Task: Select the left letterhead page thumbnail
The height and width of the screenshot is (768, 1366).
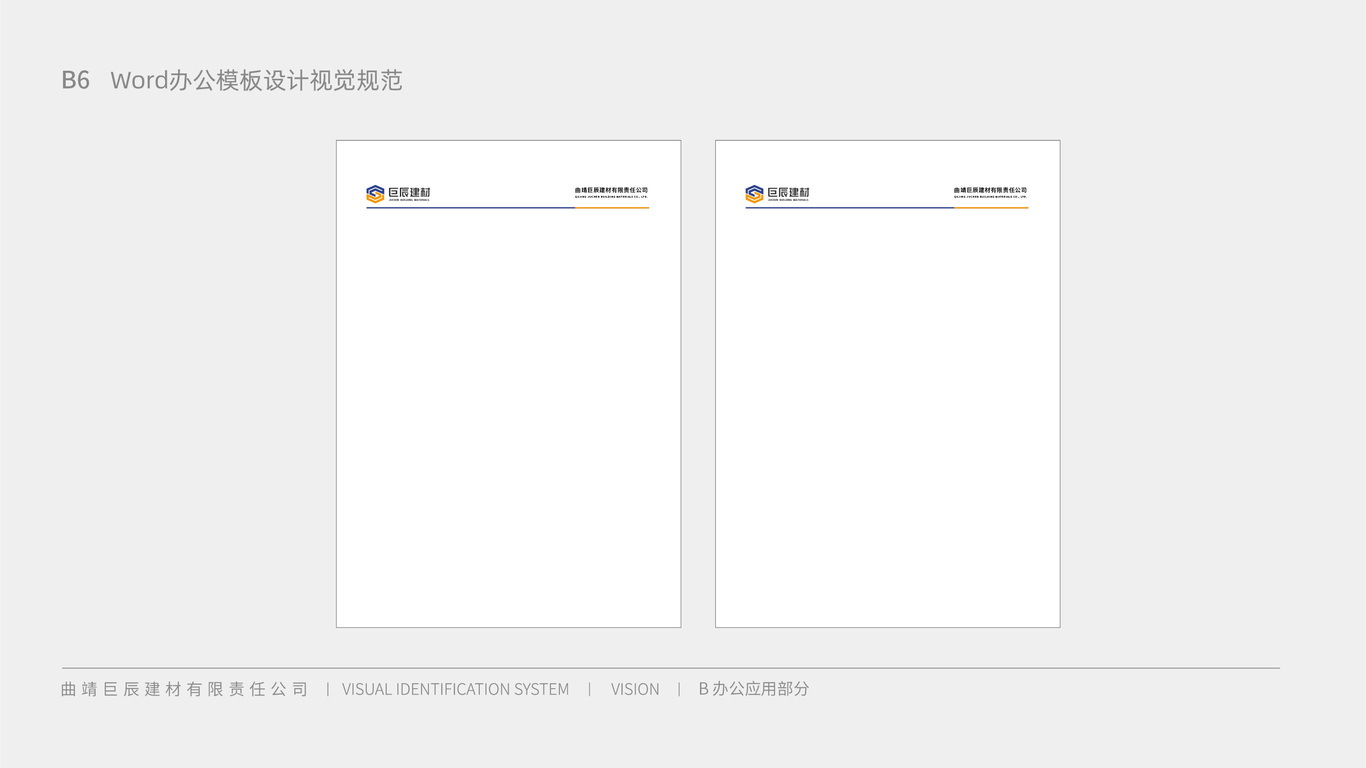Action: [x=508, y=384]
